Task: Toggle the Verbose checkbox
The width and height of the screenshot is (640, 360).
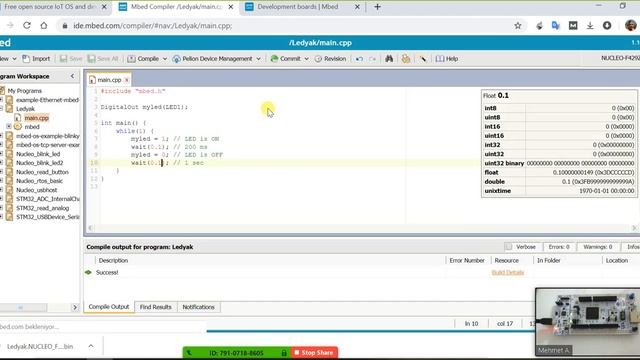Action: (508, 247)
